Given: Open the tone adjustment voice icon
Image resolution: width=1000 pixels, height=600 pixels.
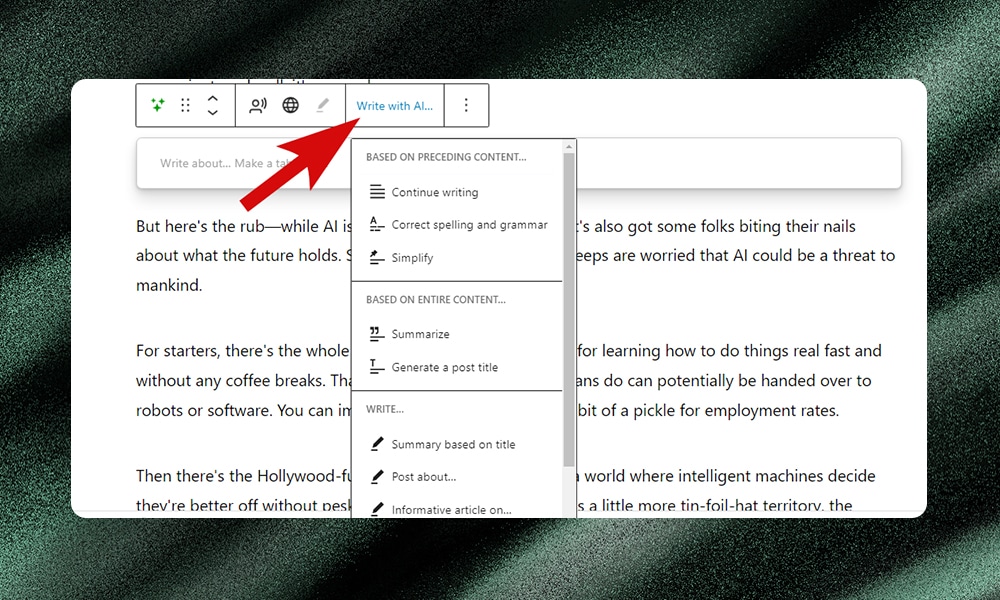Looking at the screenshot, I should click(258, 105).
